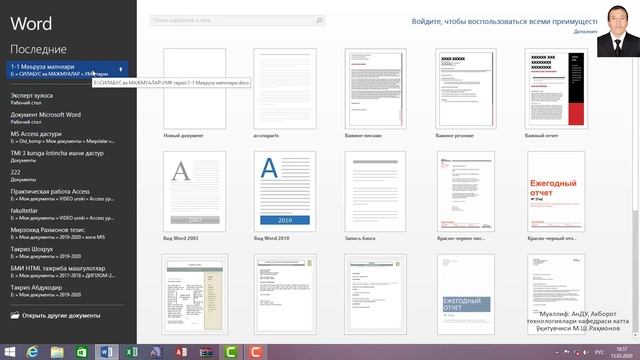Open the volume speaker tray icon
The width and height of the screenshot is (640, 360).
[x=586, y=352]
